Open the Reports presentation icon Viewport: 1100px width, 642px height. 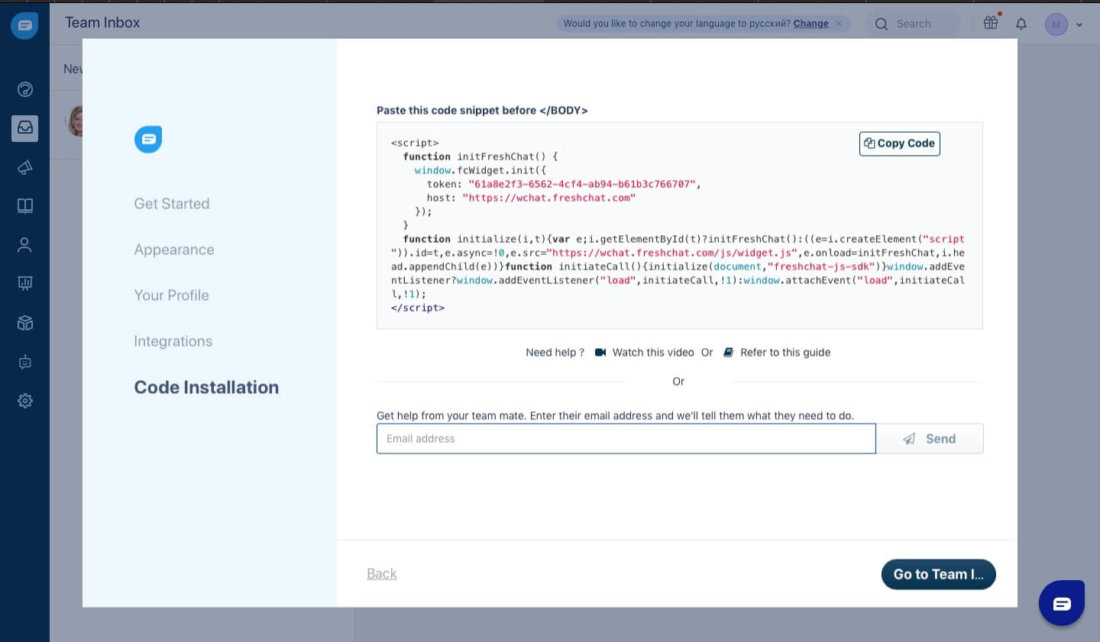click(x=25, y=284)
